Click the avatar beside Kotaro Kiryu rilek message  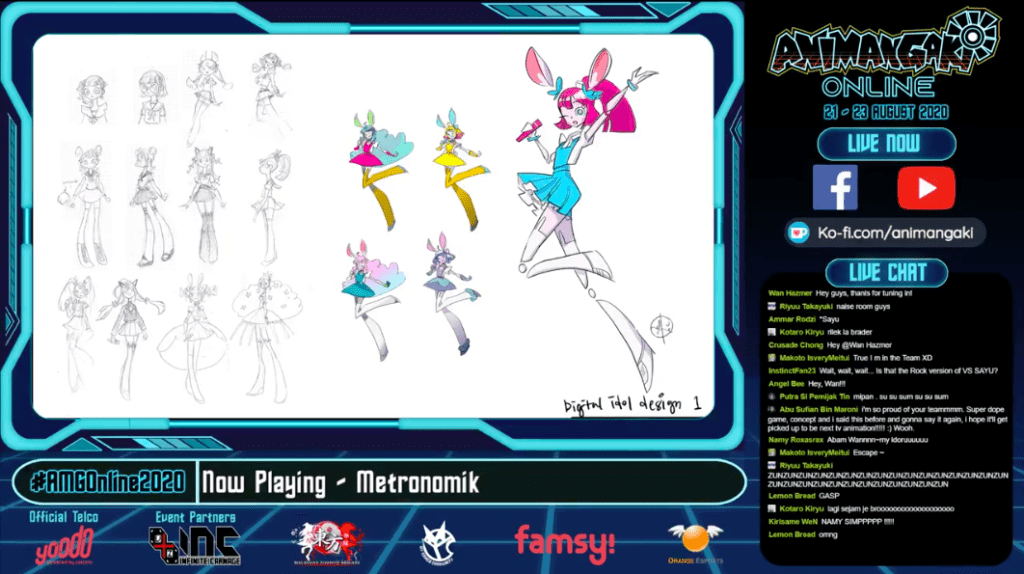pyautogui.click(x=772, y=332)
